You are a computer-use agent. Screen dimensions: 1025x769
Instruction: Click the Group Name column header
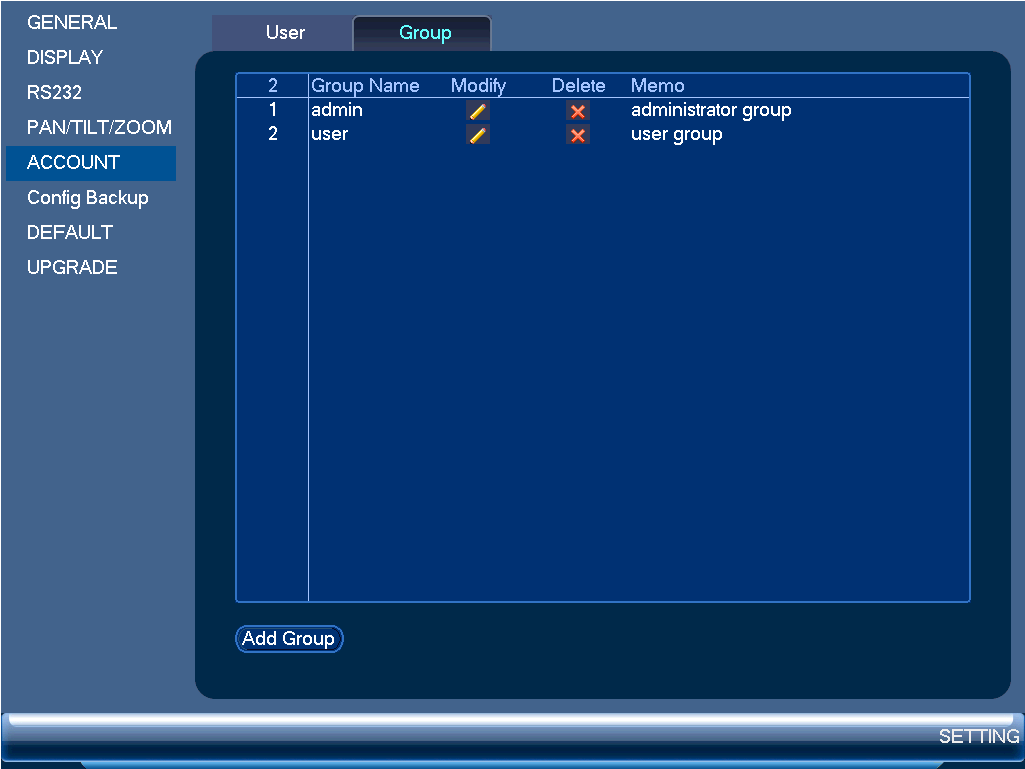pos(365,86)
